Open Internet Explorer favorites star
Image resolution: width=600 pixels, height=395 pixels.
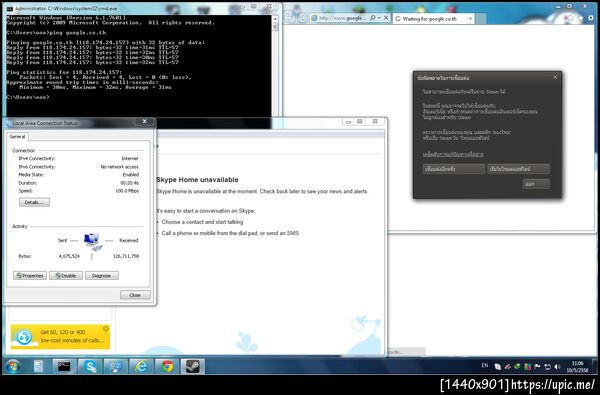click(x=580, y=18)
